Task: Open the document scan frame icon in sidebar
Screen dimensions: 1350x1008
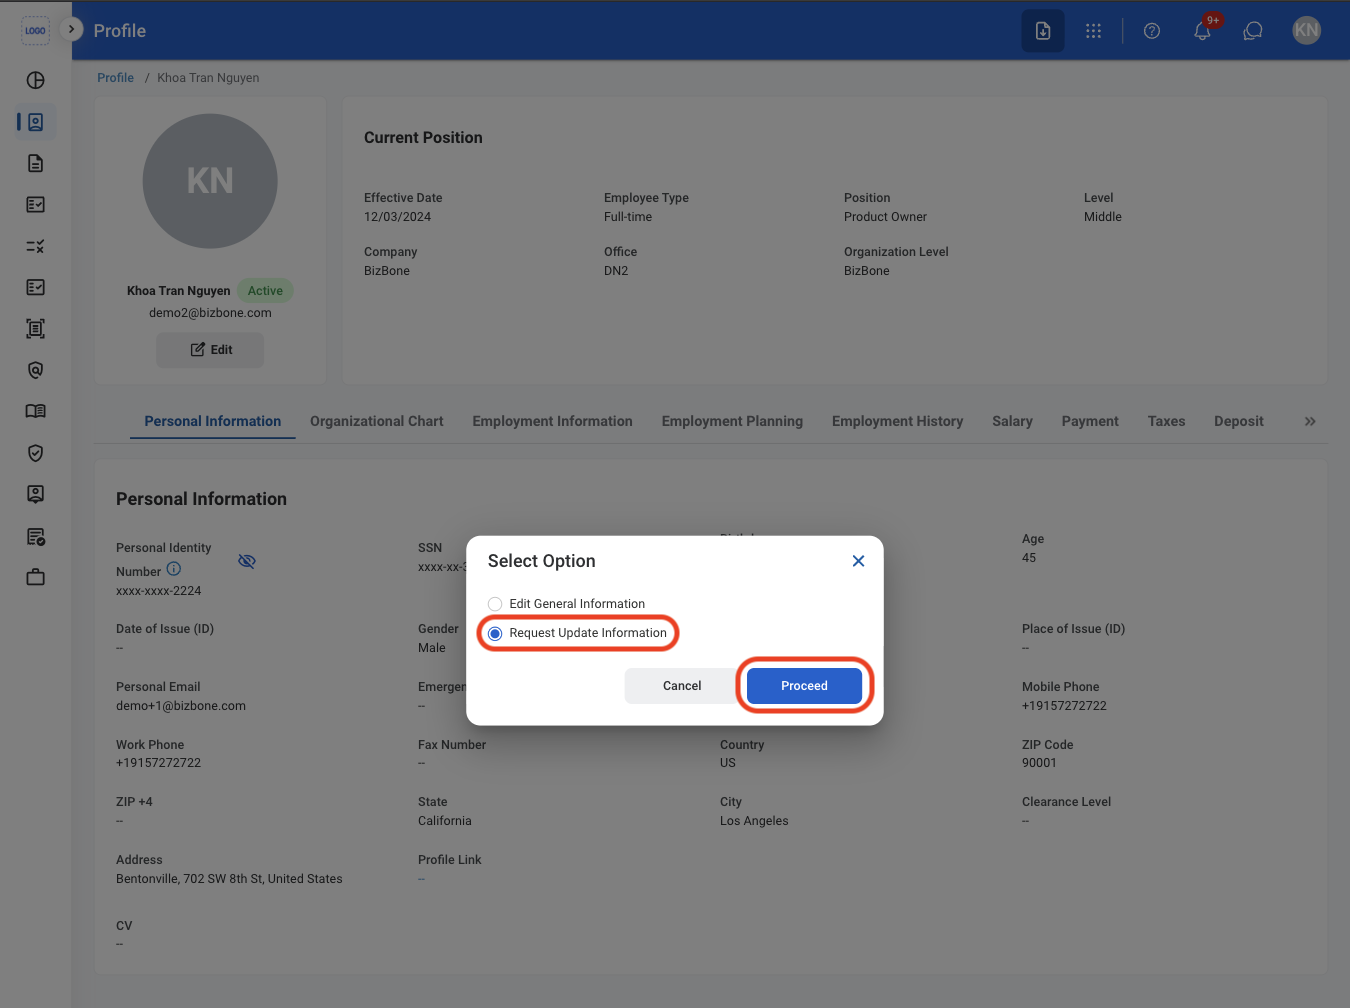Action: pos(36,329)
